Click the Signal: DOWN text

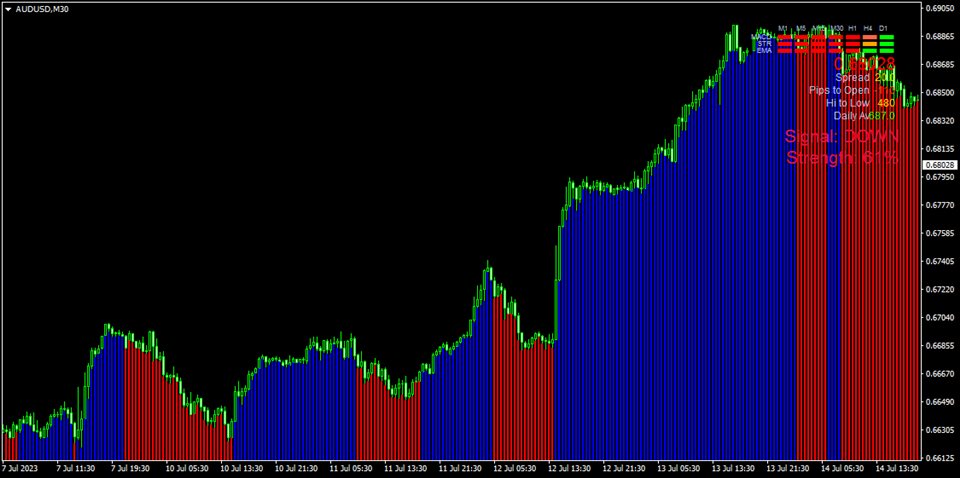click(842, 137)
